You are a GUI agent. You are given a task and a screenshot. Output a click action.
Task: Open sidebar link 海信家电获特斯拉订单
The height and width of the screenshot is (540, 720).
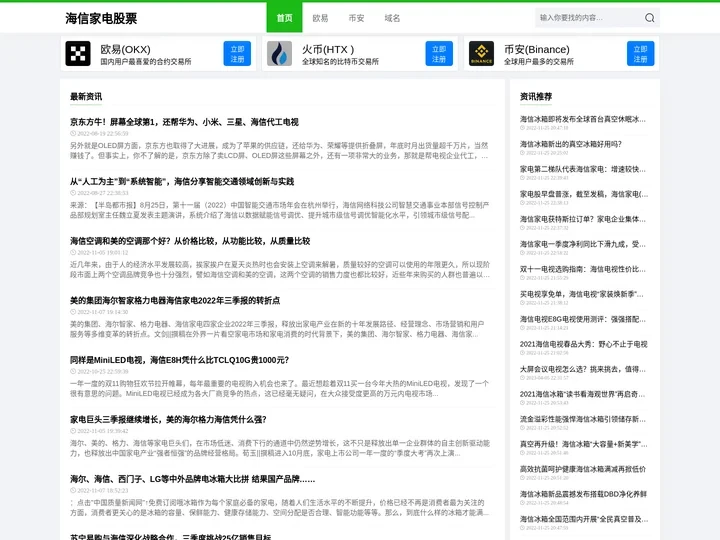(x=583, y=219)
